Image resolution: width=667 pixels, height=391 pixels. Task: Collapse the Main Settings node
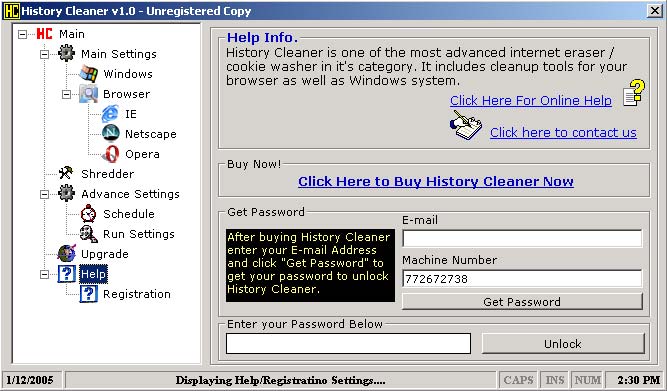(x=44, y=54)
